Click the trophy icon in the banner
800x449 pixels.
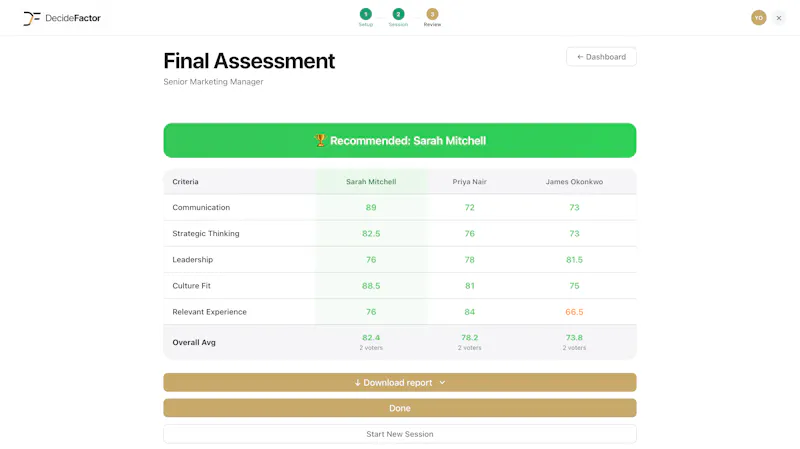point(320,140)
